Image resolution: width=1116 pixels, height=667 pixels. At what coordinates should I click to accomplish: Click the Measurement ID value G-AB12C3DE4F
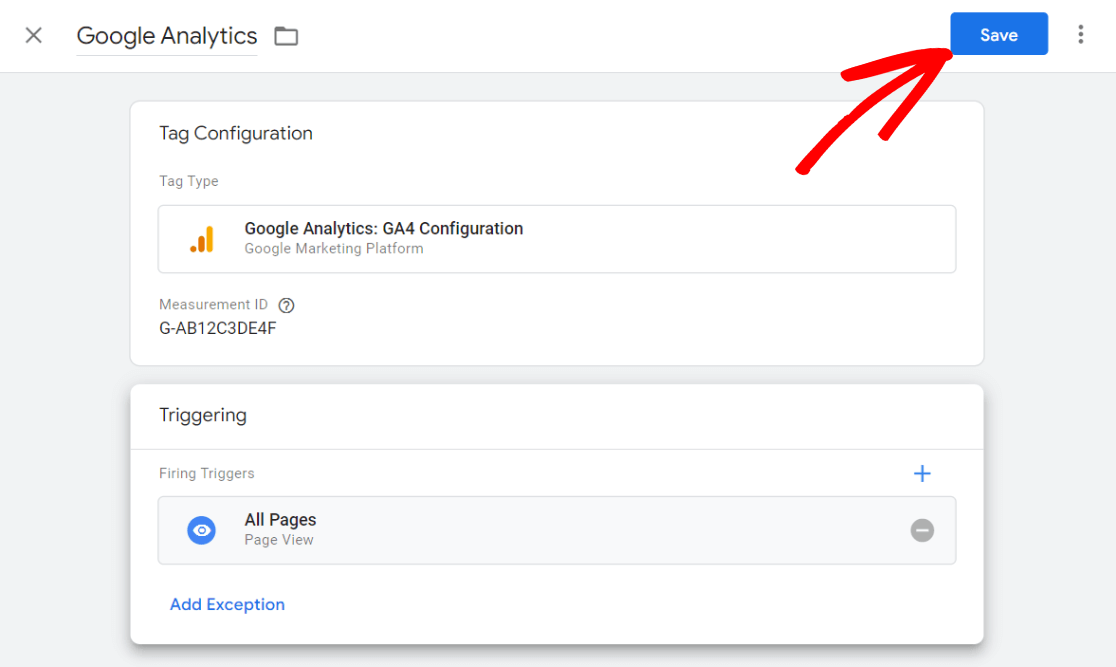pyautogui.click(x=216, y=327)
